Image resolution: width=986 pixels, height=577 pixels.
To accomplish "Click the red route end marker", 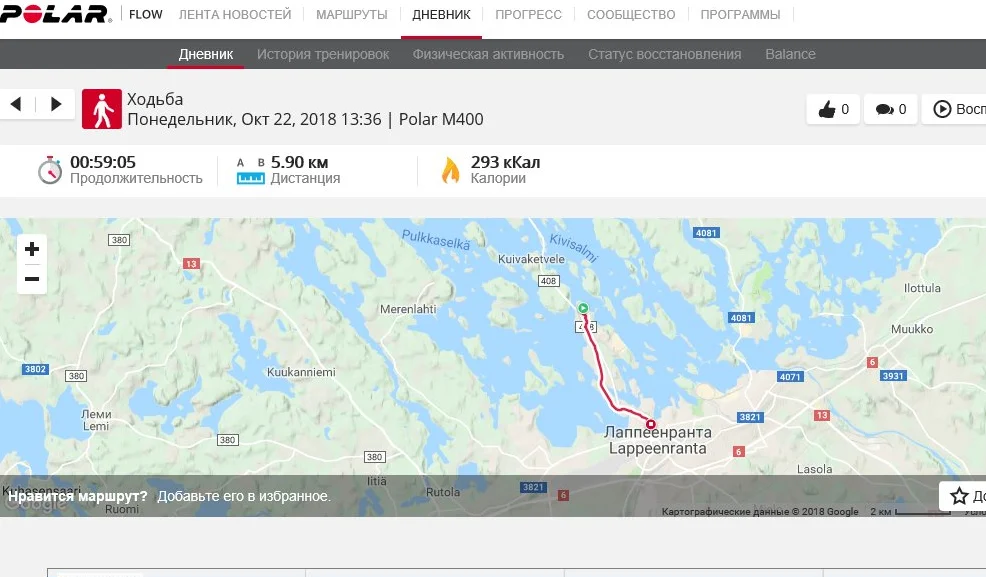I will (651, 424).
